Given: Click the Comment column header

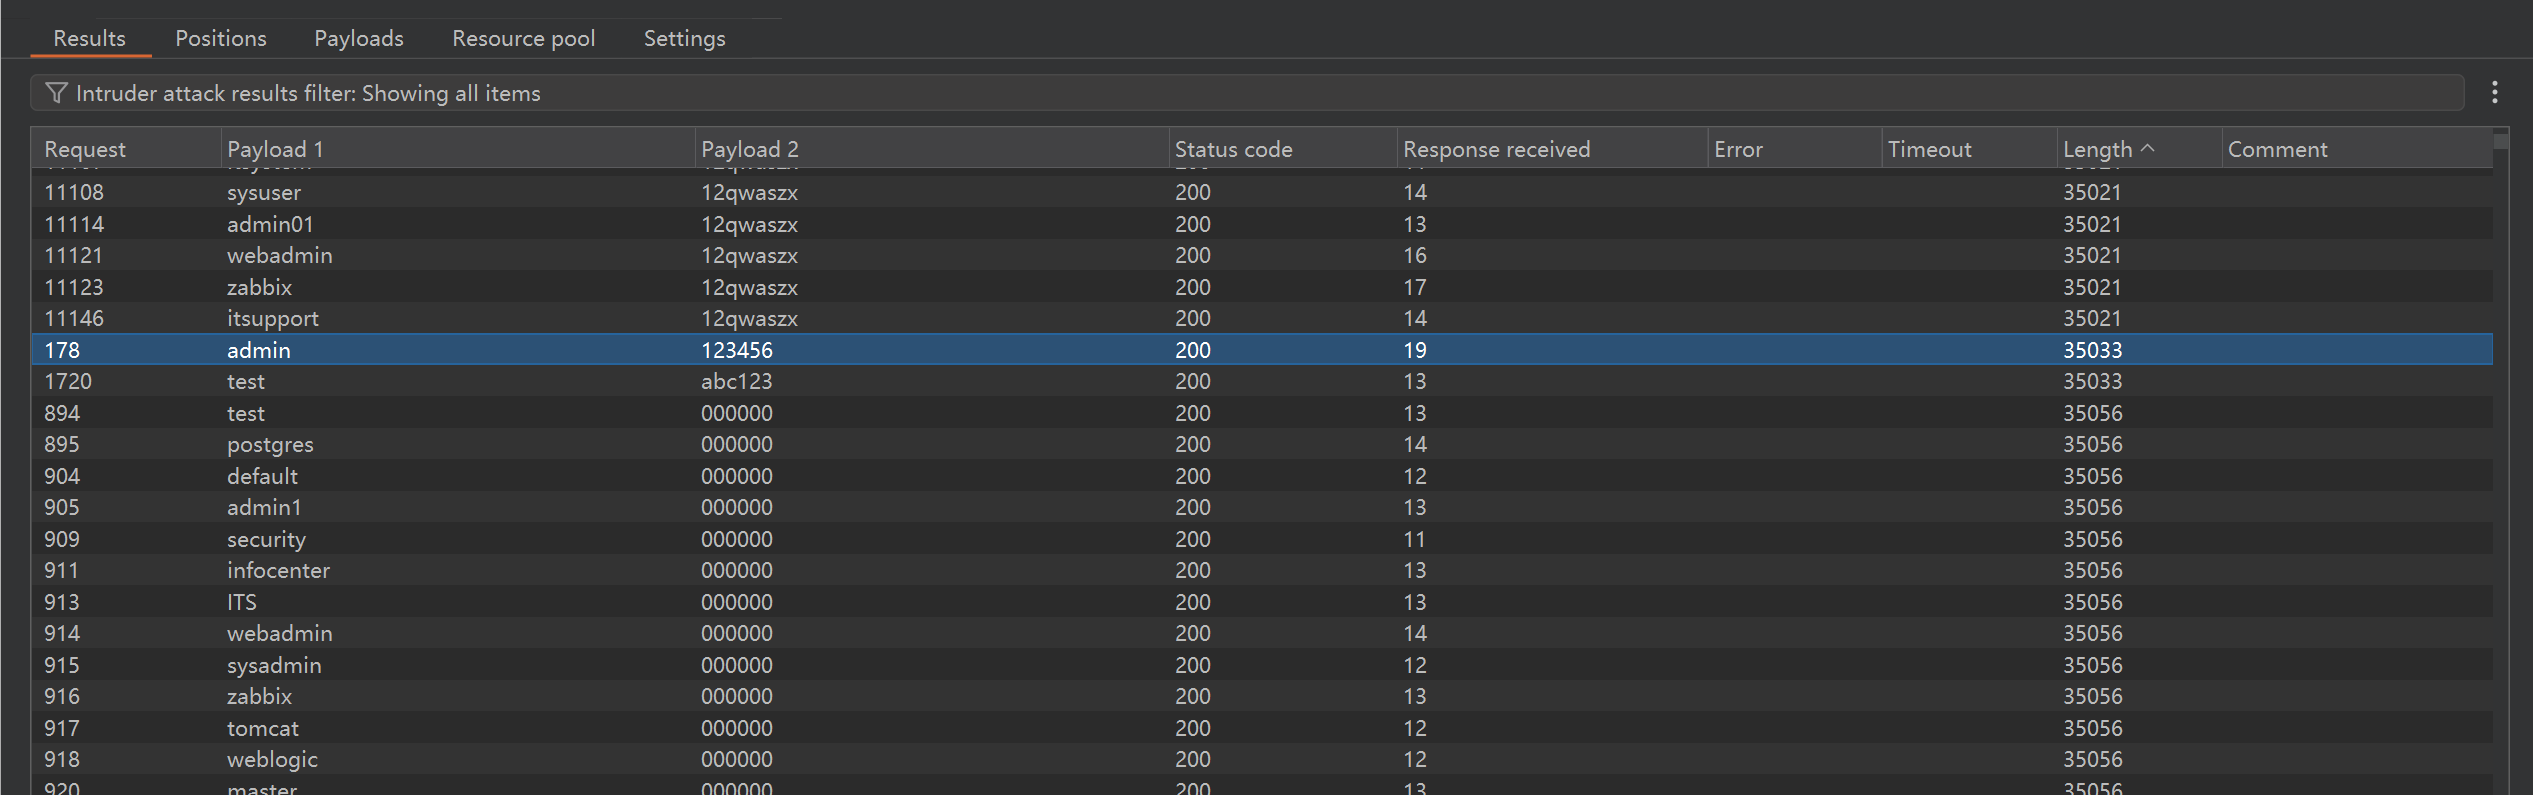Looking at the screenshot, I should click(2277, 149).
